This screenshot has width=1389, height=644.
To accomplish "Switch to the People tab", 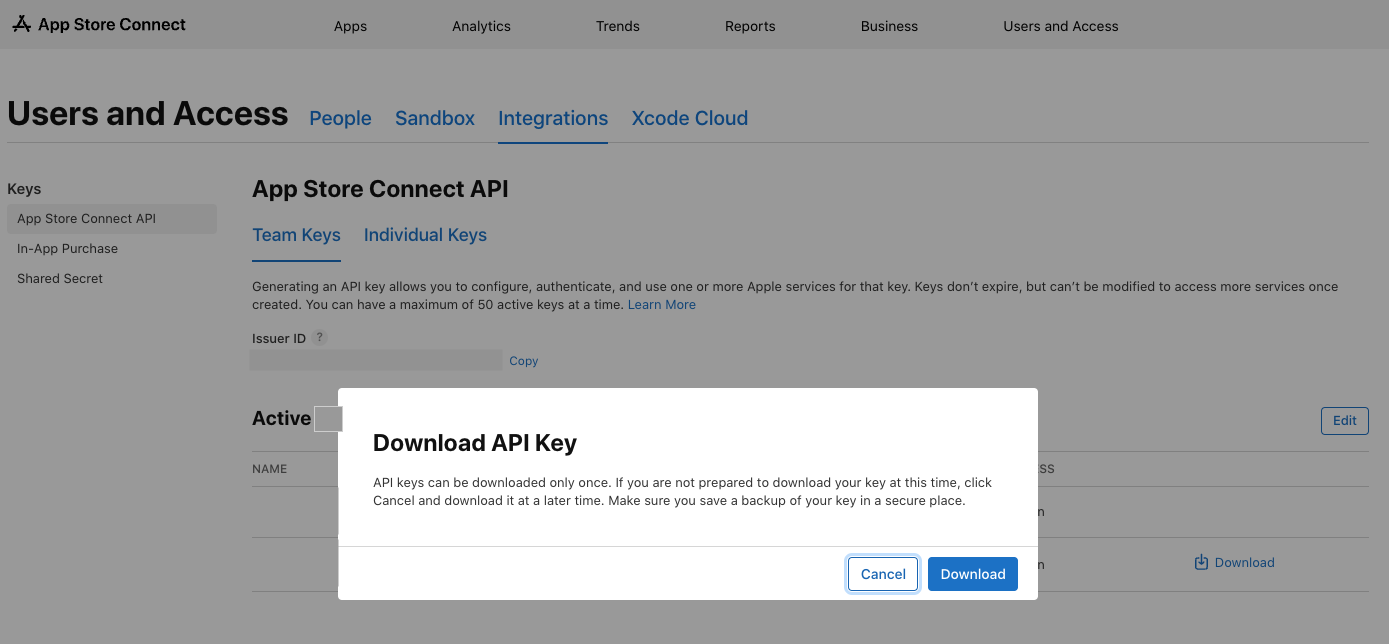I will tap(340, 118).
